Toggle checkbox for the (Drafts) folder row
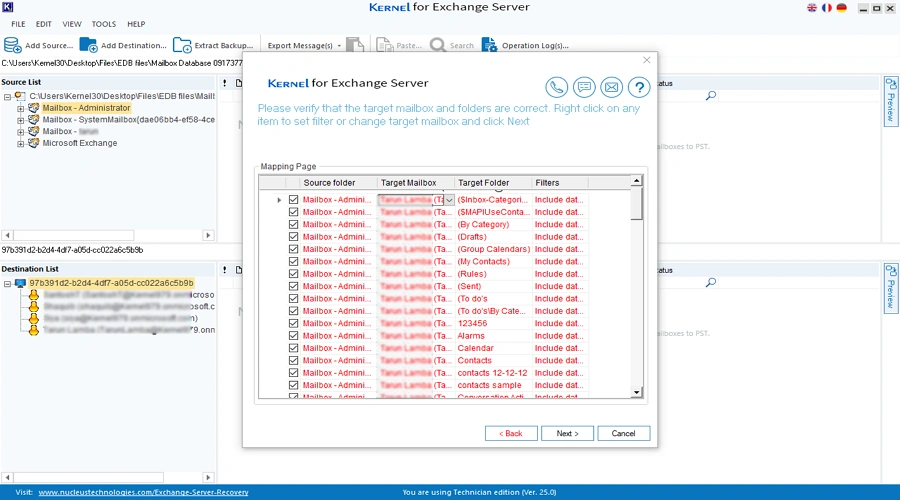 293,237
